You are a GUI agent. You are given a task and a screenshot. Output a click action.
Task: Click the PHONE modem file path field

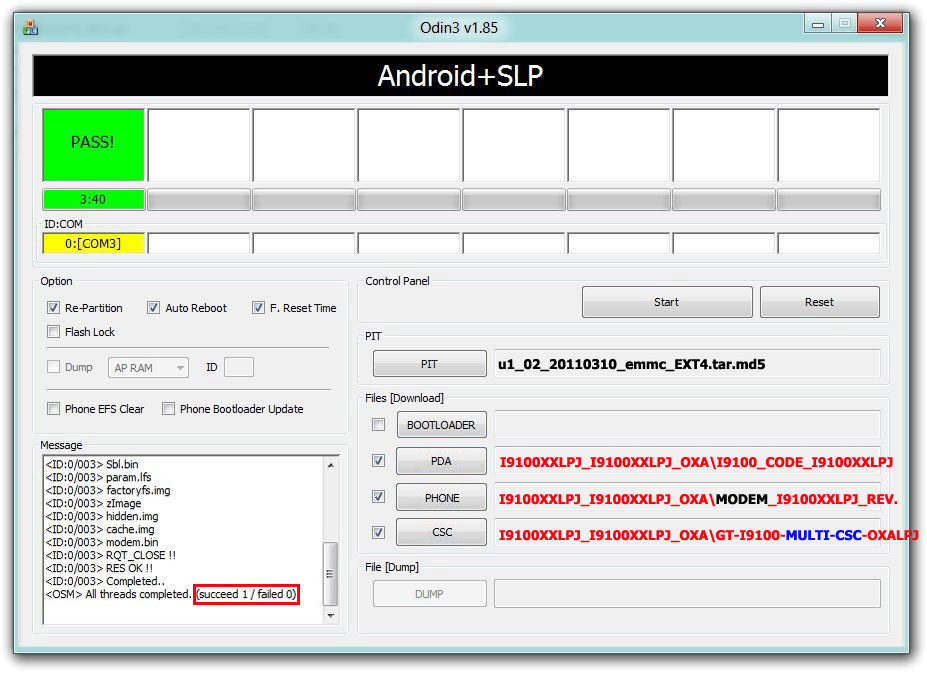click(687, 499)
